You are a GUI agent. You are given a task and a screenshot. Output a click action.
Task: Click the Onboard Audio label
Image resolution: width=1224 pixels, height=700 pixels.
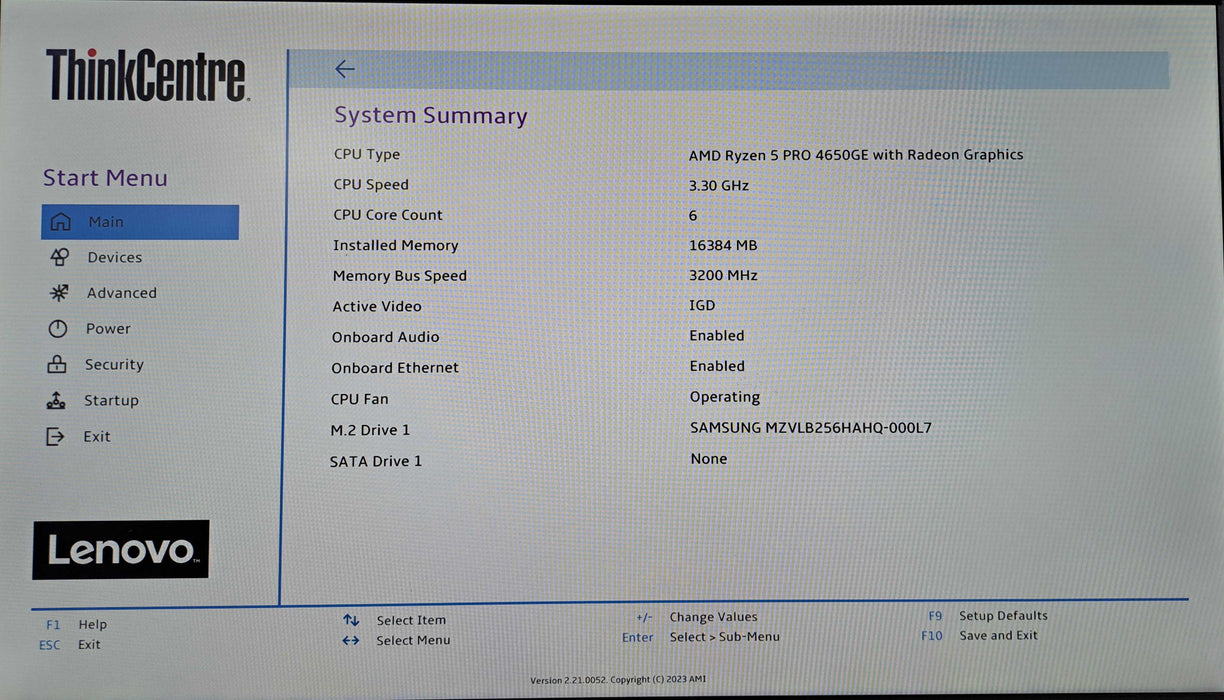click(386, 338)
